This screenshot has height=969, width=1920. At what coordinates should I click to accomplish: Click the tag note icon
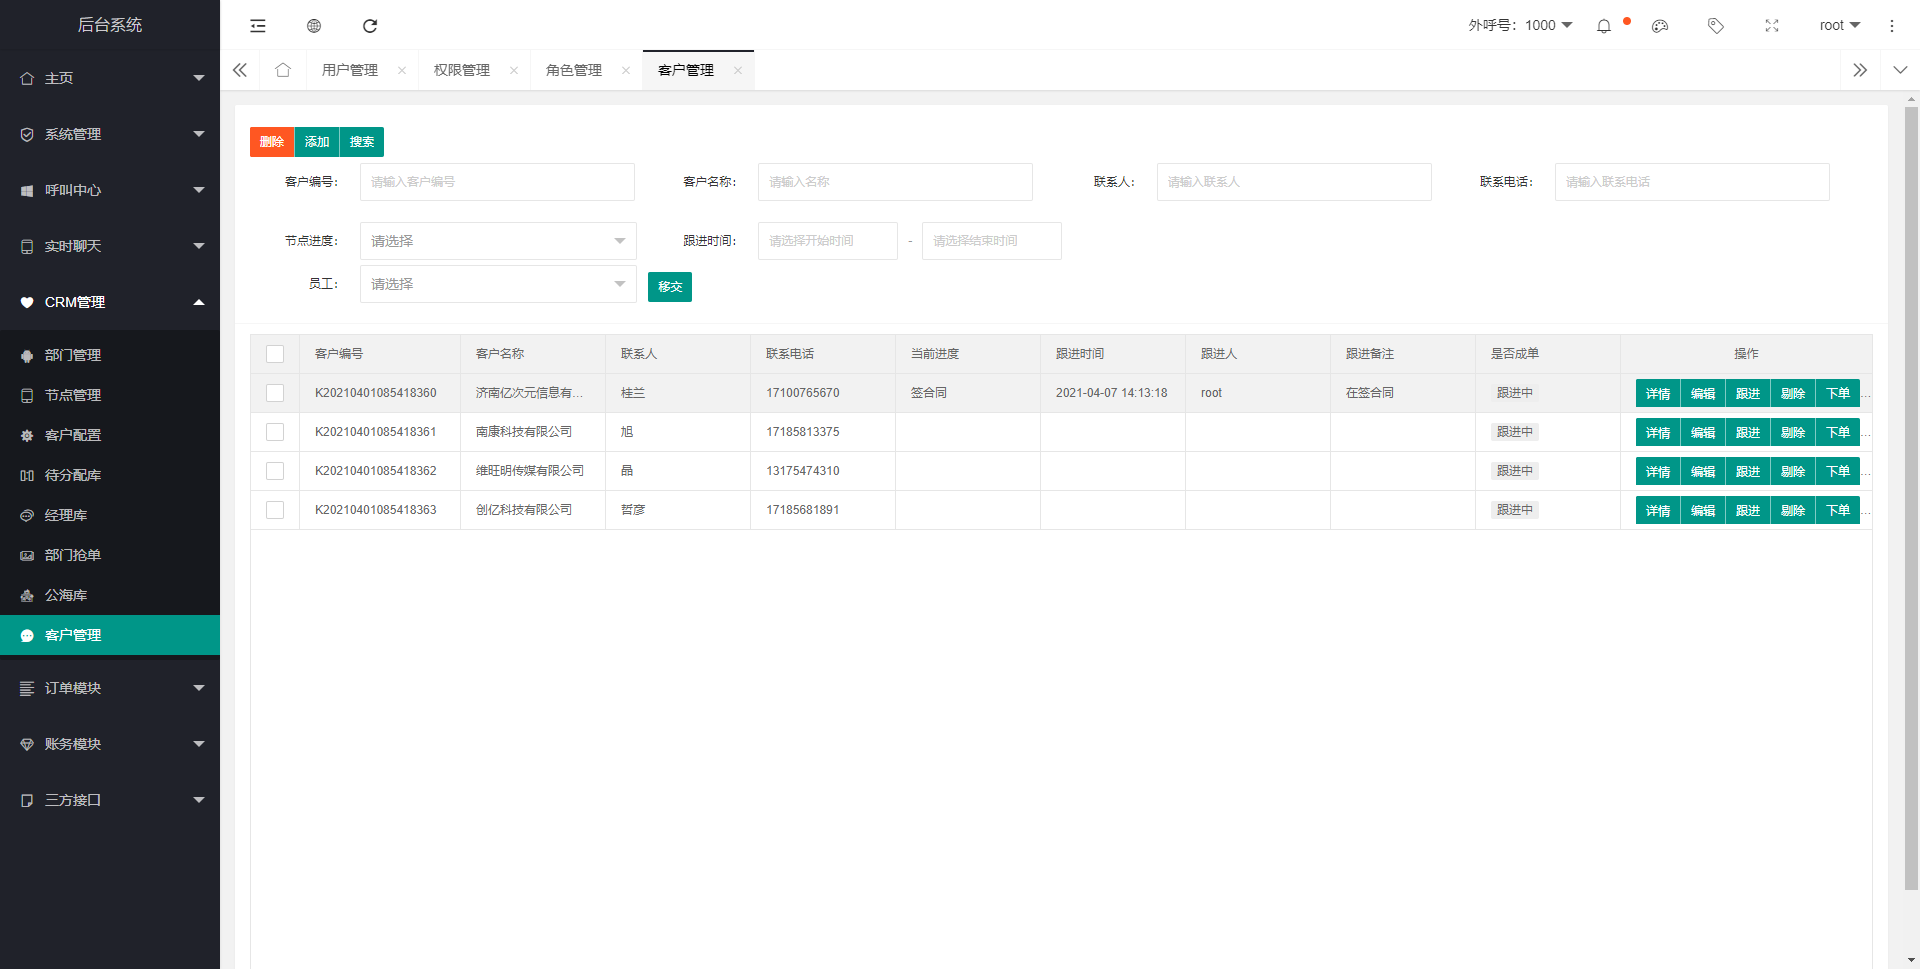coord(1716,26)
